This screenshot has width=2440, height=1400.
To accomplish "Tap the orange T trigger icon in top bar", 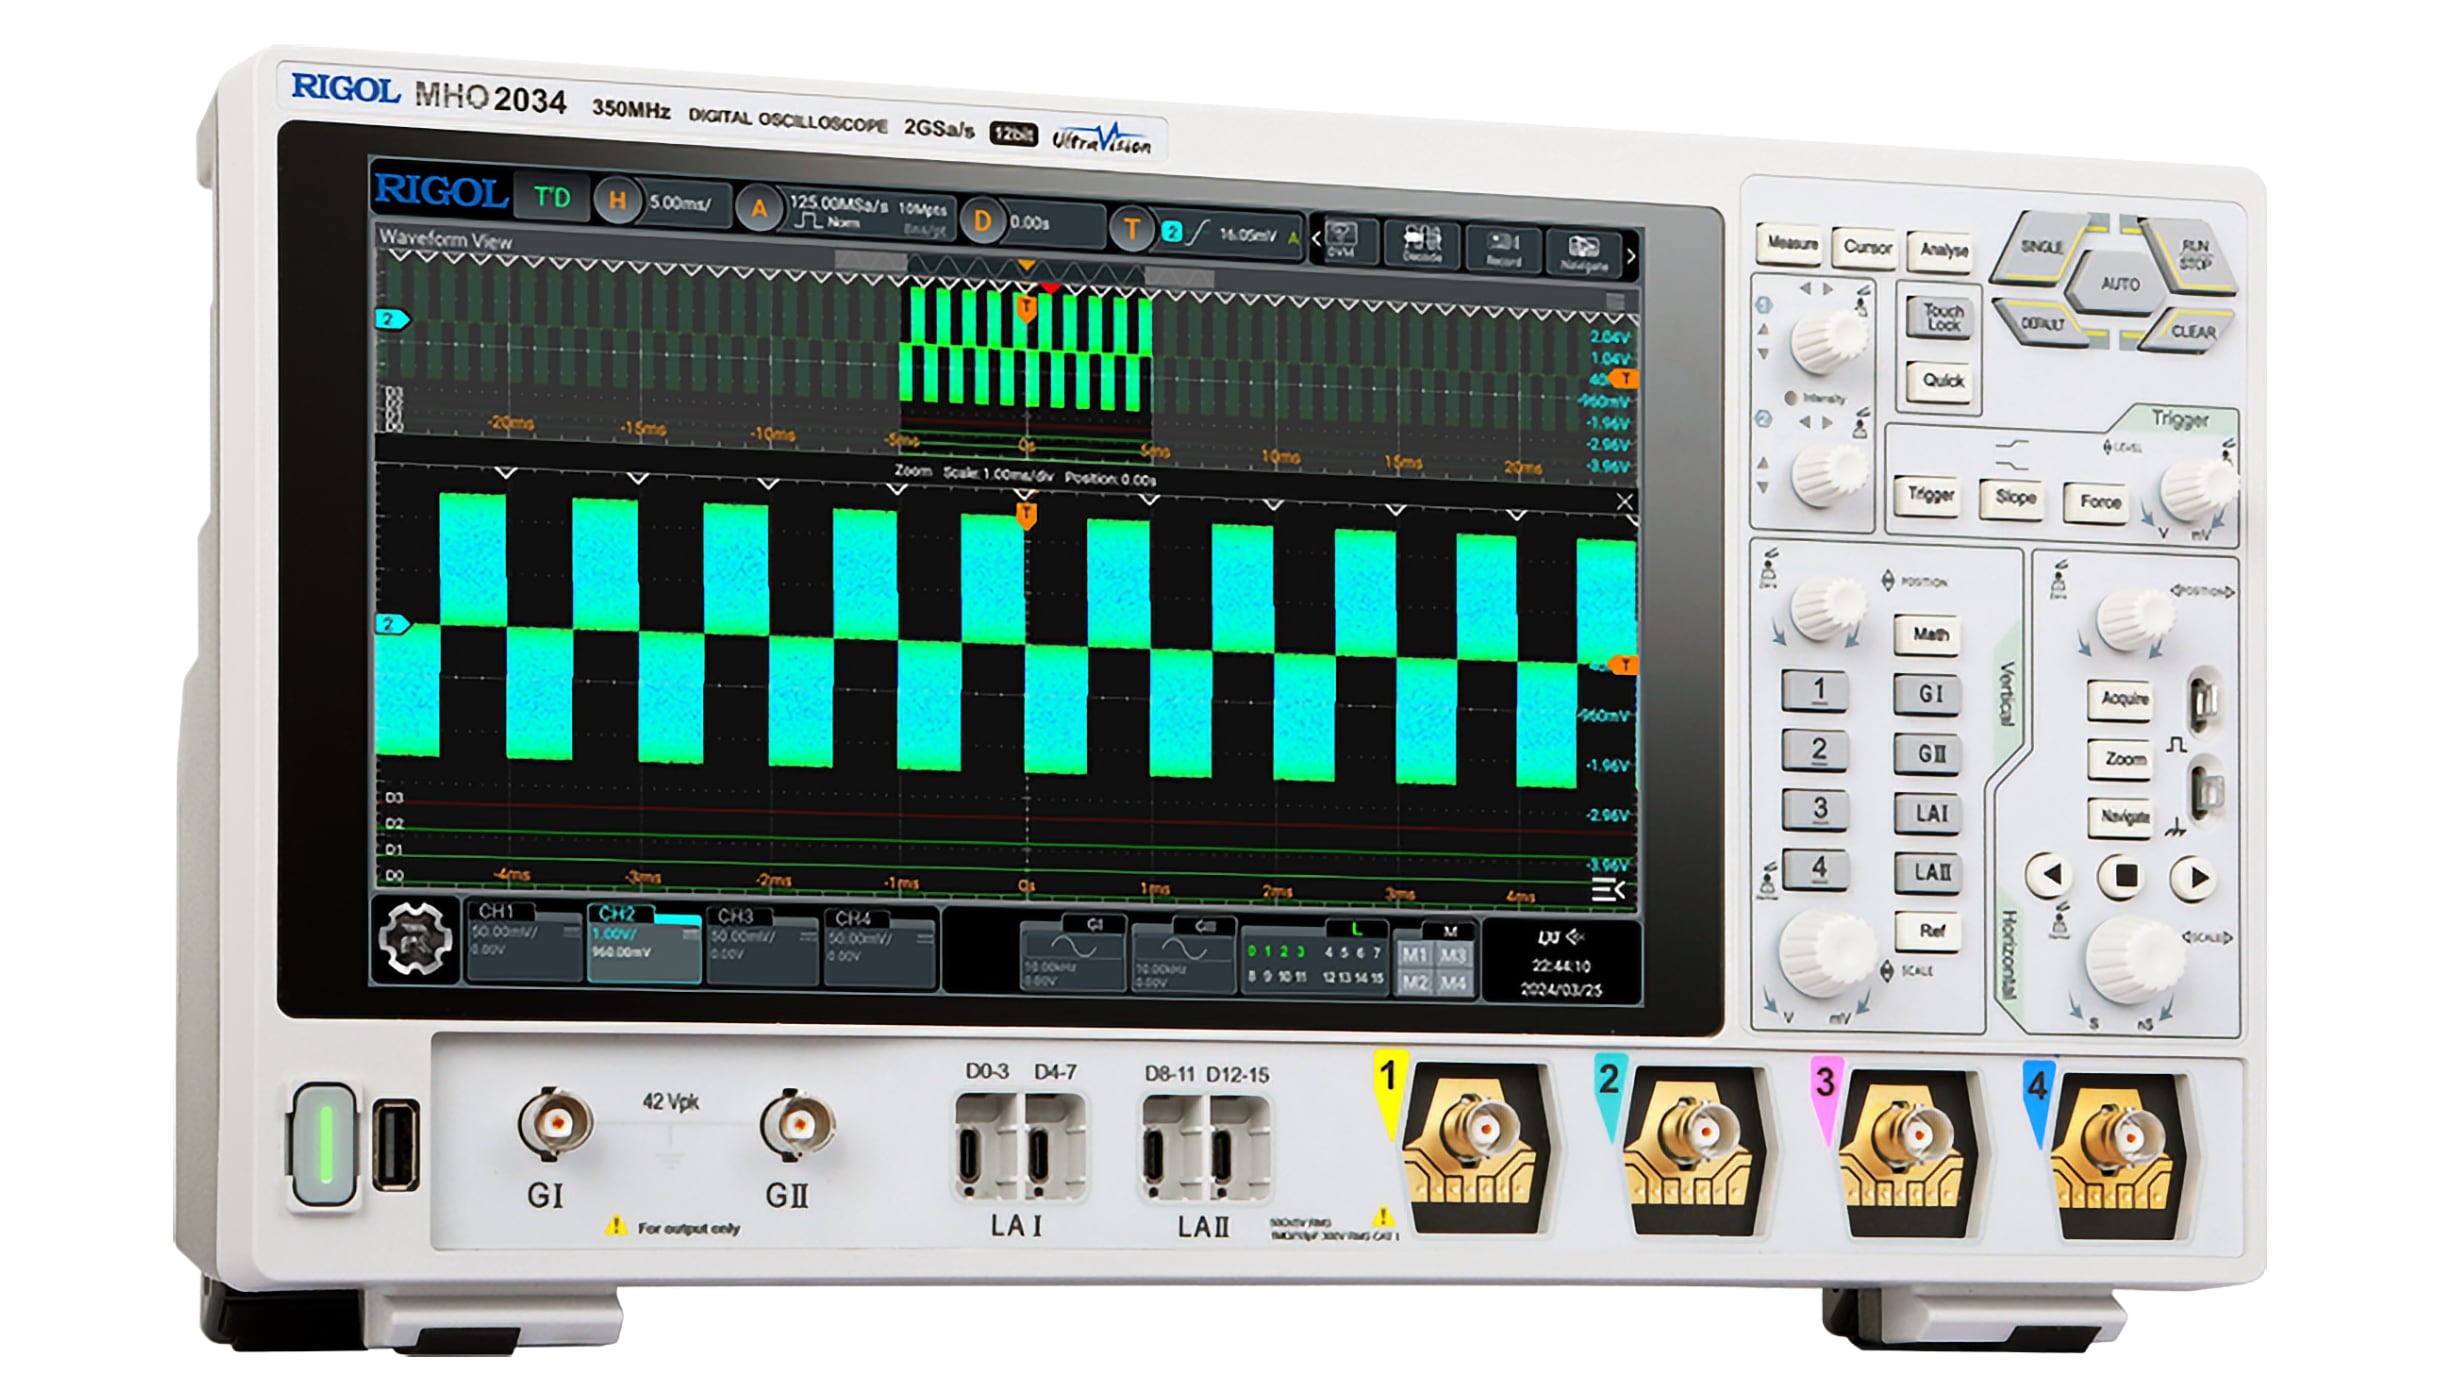I will [1131, 230].
